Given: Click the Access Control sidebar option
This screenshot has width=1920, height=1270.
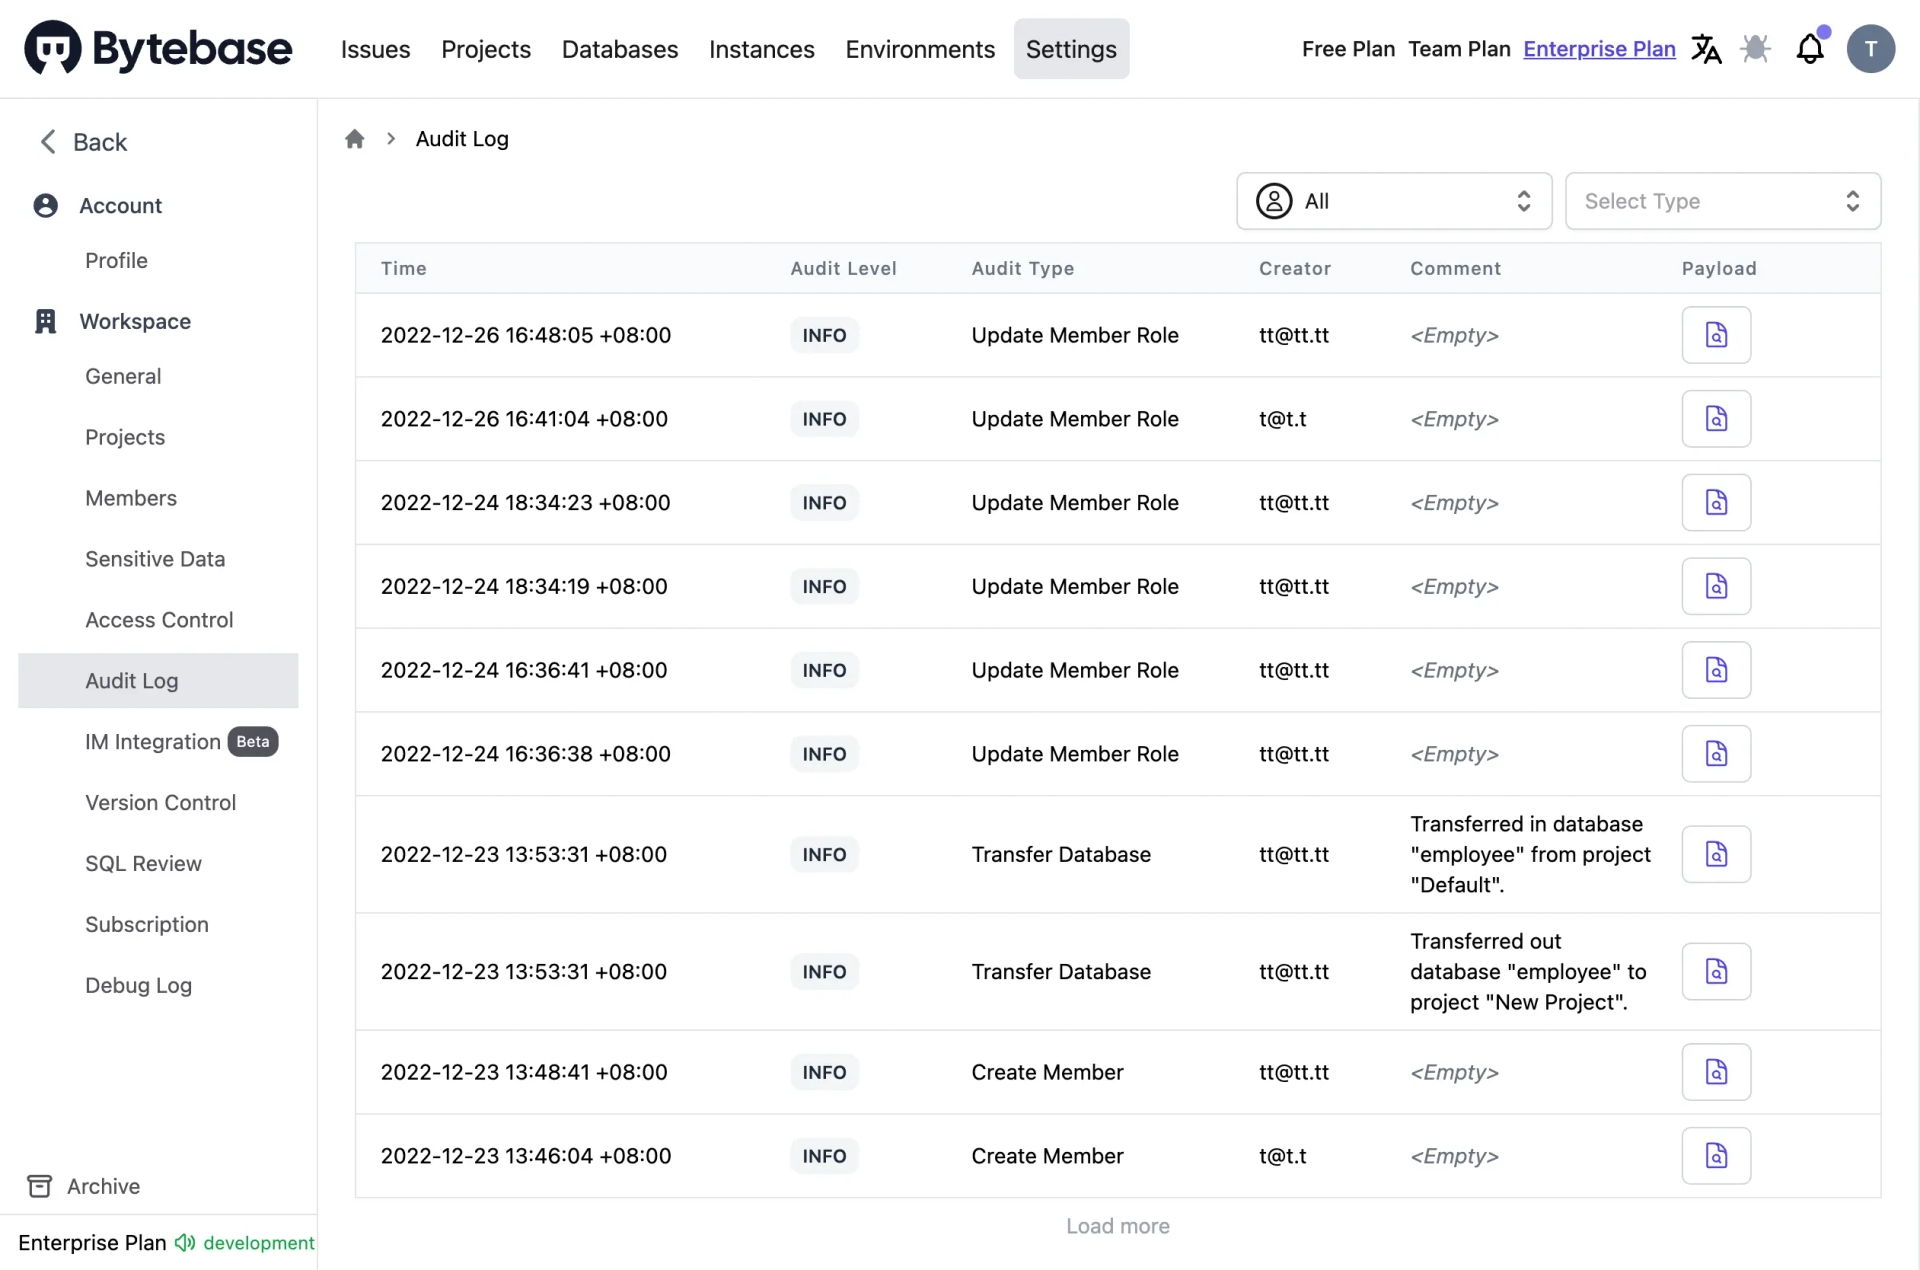Looking at the screenshot, I should [x=159, y=619].
